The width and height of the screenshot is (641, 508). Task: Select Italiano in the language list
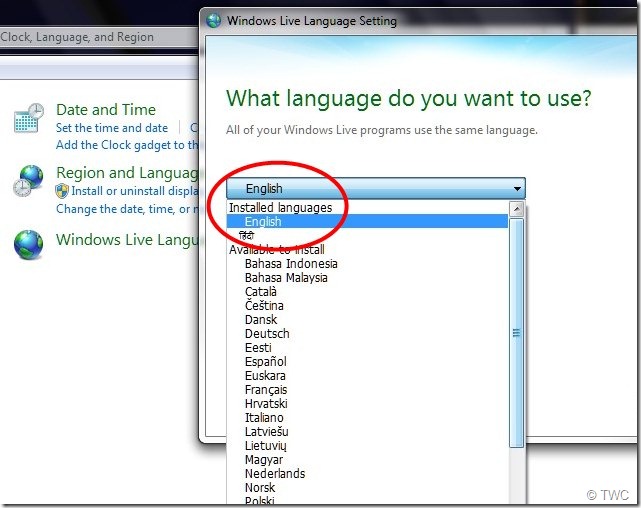[368, 418]
